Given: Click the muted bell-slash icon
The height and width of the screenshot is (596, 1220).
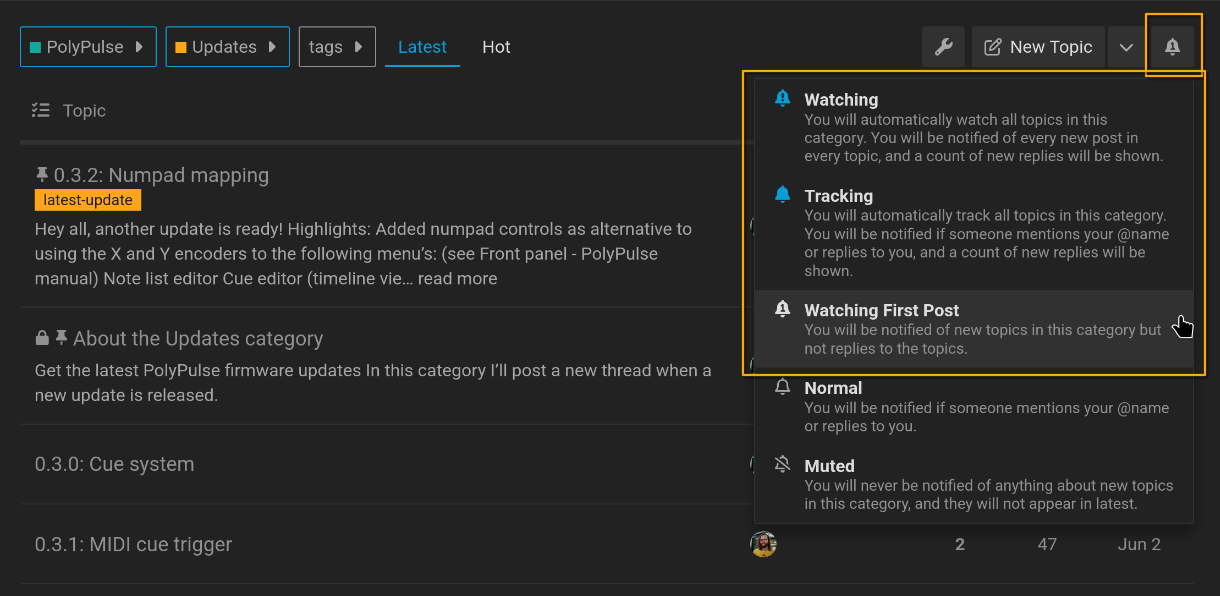Looking at the screenshot, I should coord(783,465).
